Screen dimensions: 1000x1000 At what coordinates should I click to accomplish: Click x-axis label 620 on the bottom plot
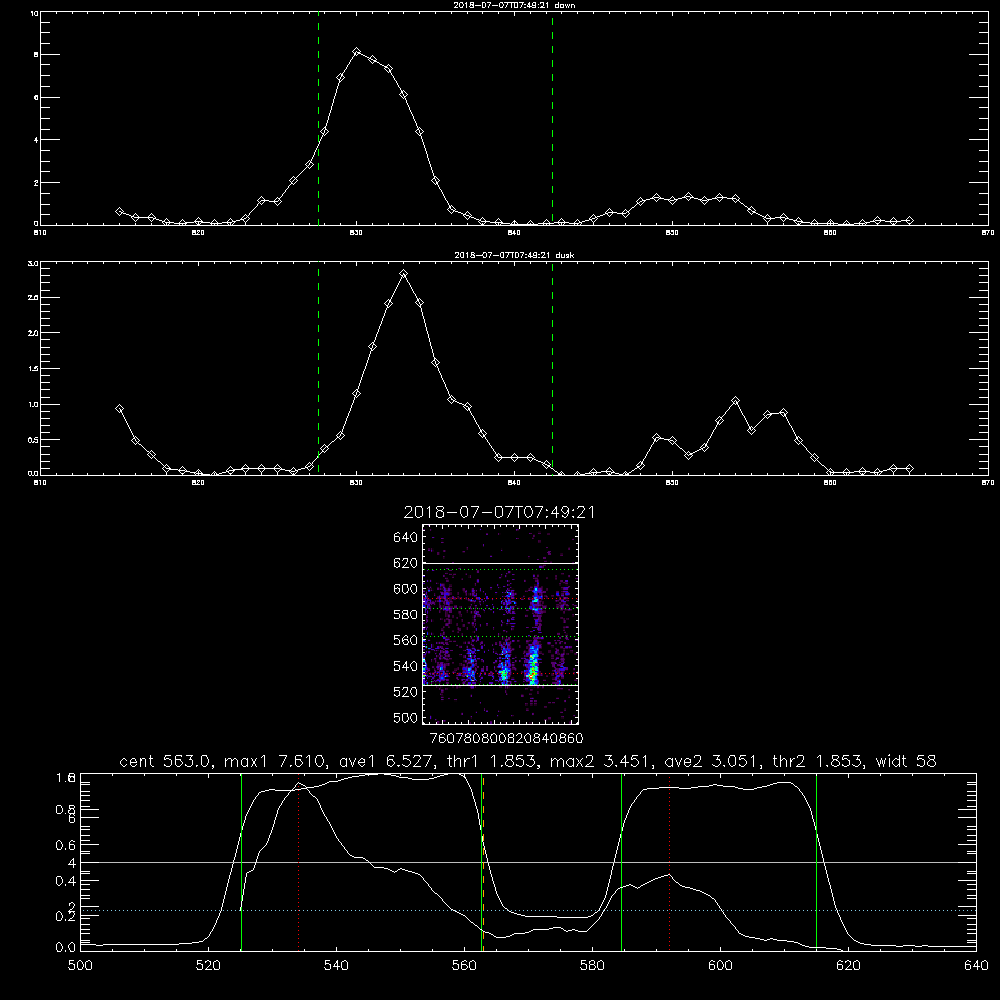click(848, 966)
